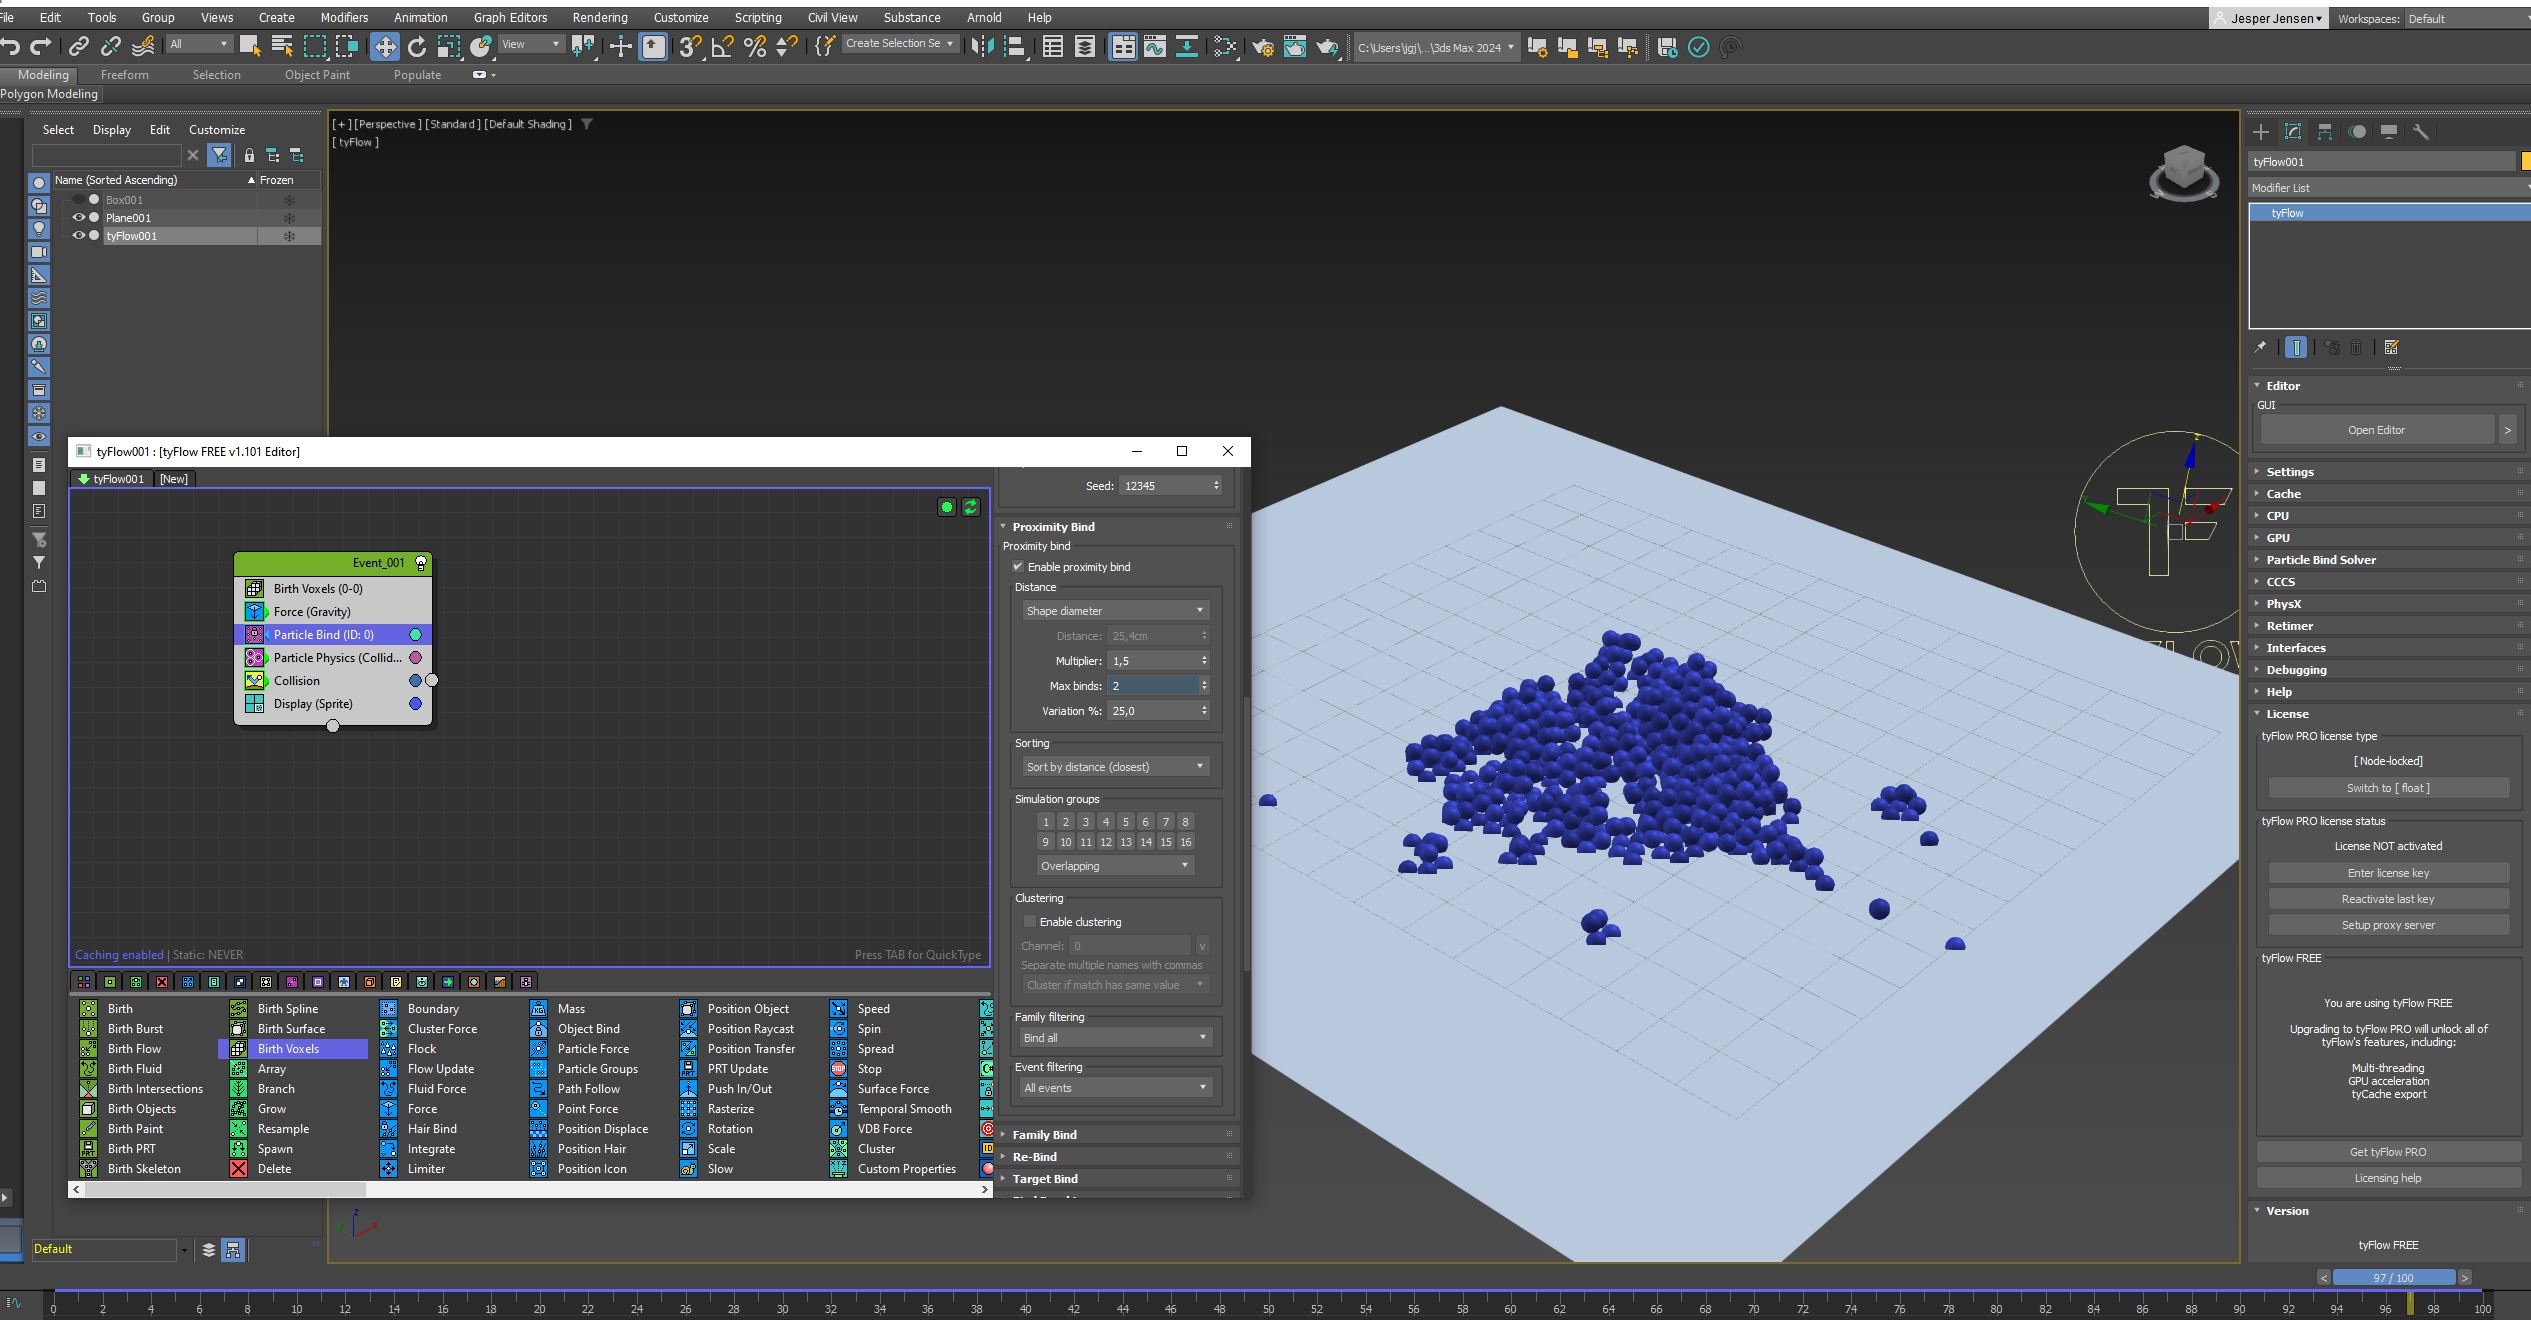Click the Delete operator in depot
Screen dimensions: 2531x1320
274,1169
